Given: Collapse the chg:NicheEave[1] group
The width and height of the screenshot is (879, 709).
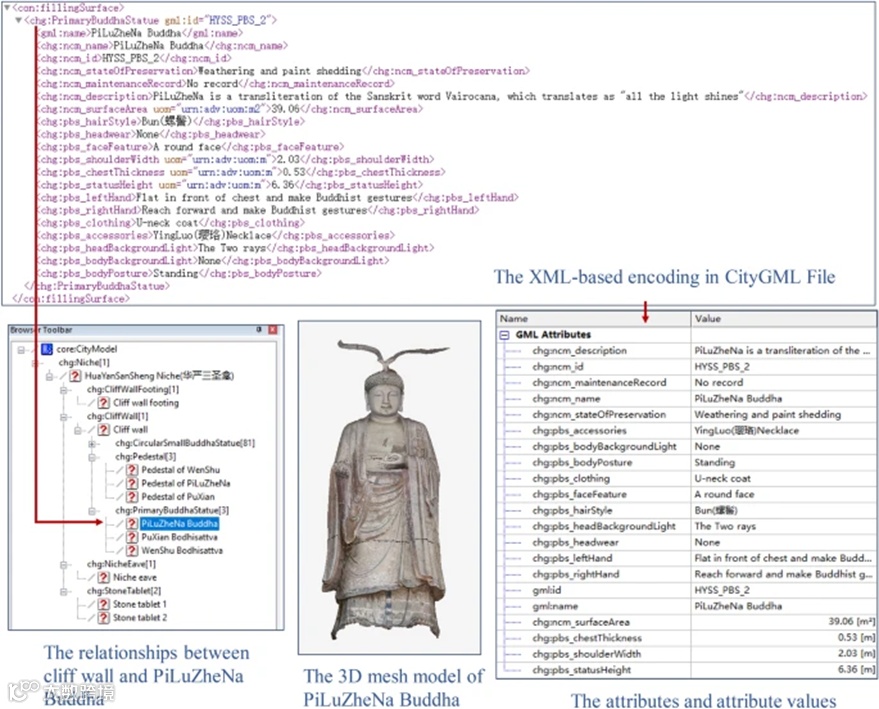Looking at the screenshot, I should (x=63, y=564).
